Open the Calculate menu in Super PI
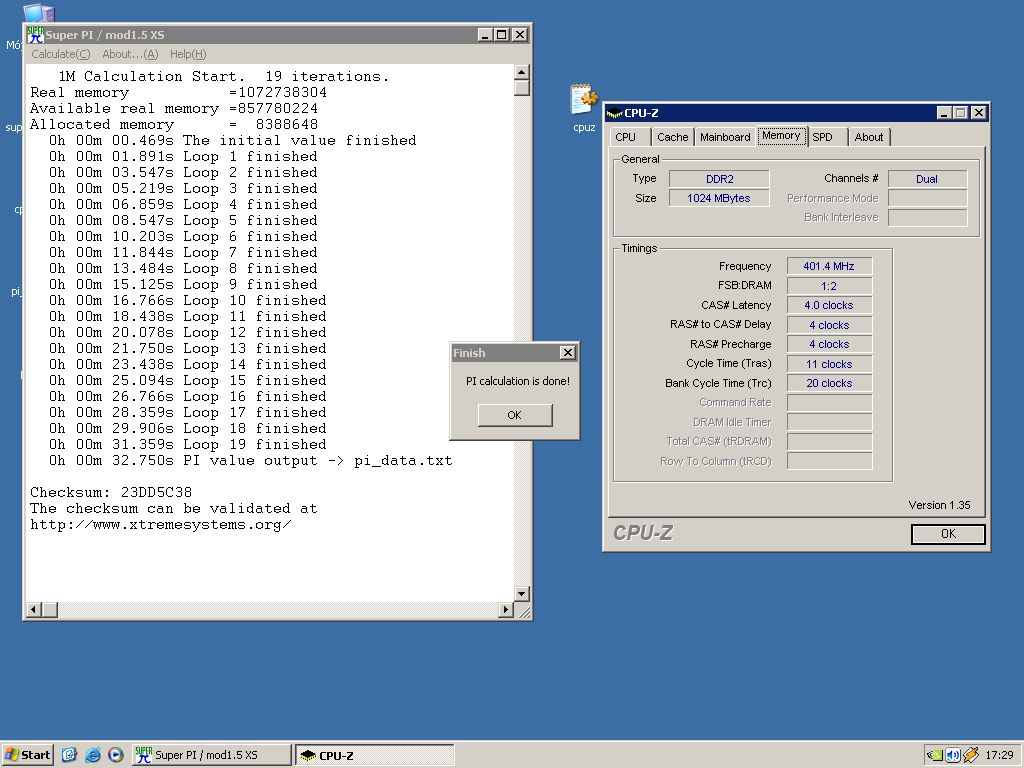Viewport: 1024px width, 768px height. (61, 54)
